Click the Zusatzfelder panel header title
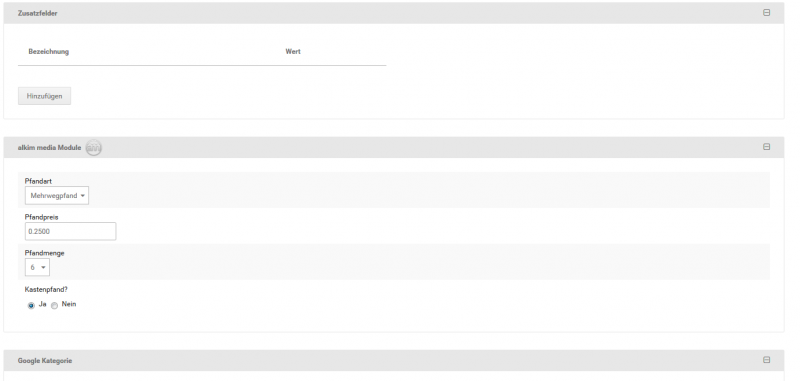 37,13
